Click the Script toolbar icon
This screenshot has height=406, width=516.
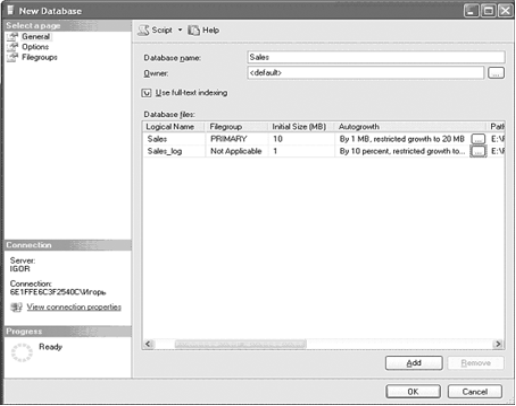(x=144, y=30)
